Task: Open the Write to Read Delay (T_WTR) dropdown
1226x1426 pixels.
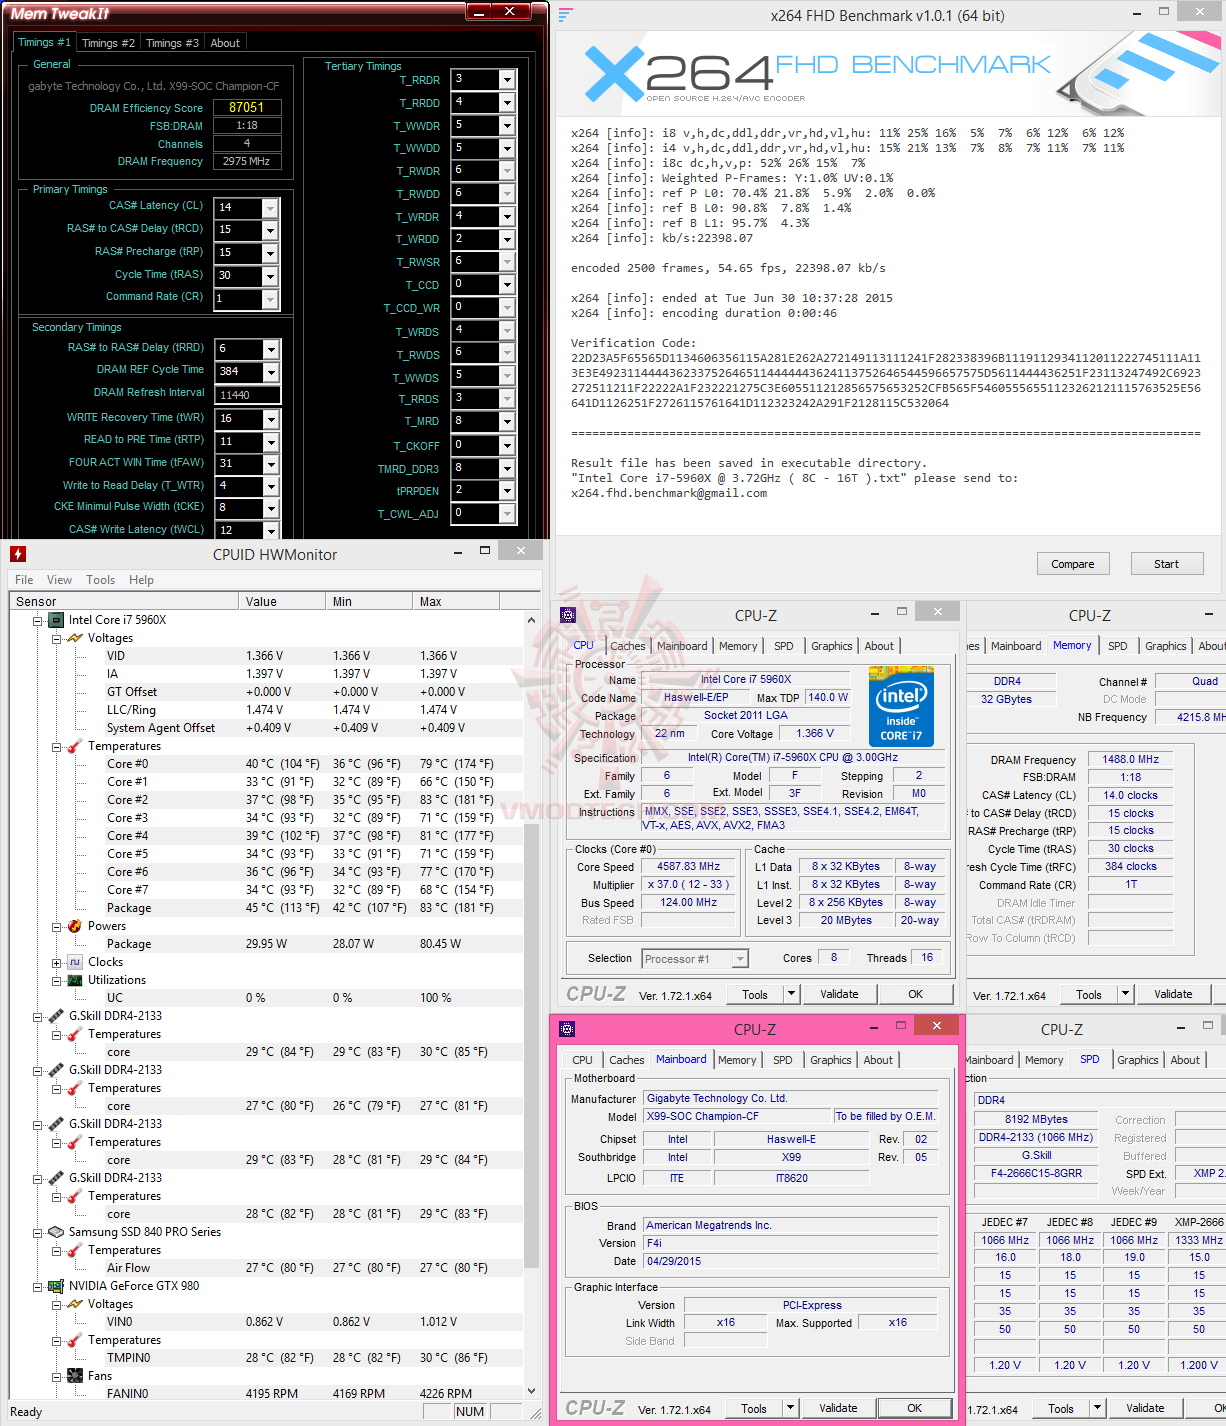Action: 270,486
